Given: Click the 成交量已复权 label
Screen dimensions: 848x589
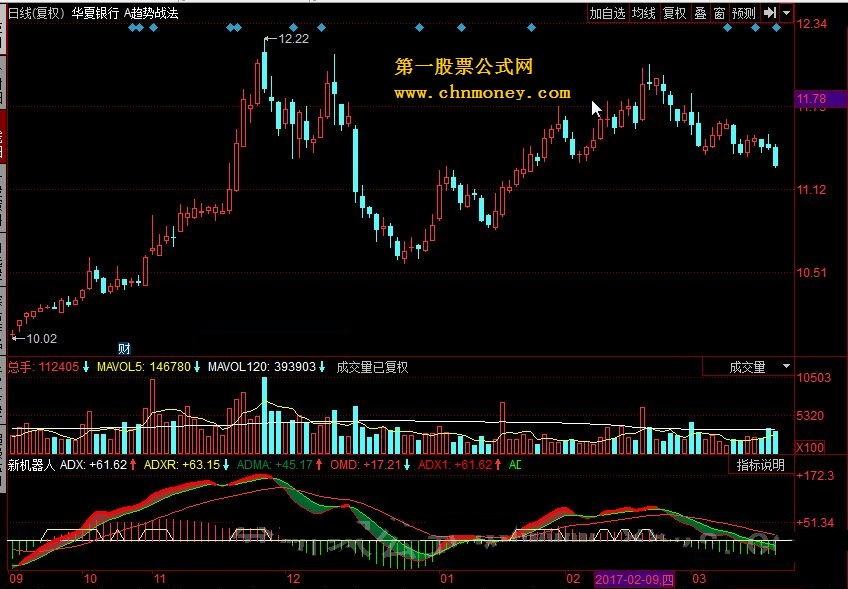Looking at the screenshot, I should pos(372,367).
